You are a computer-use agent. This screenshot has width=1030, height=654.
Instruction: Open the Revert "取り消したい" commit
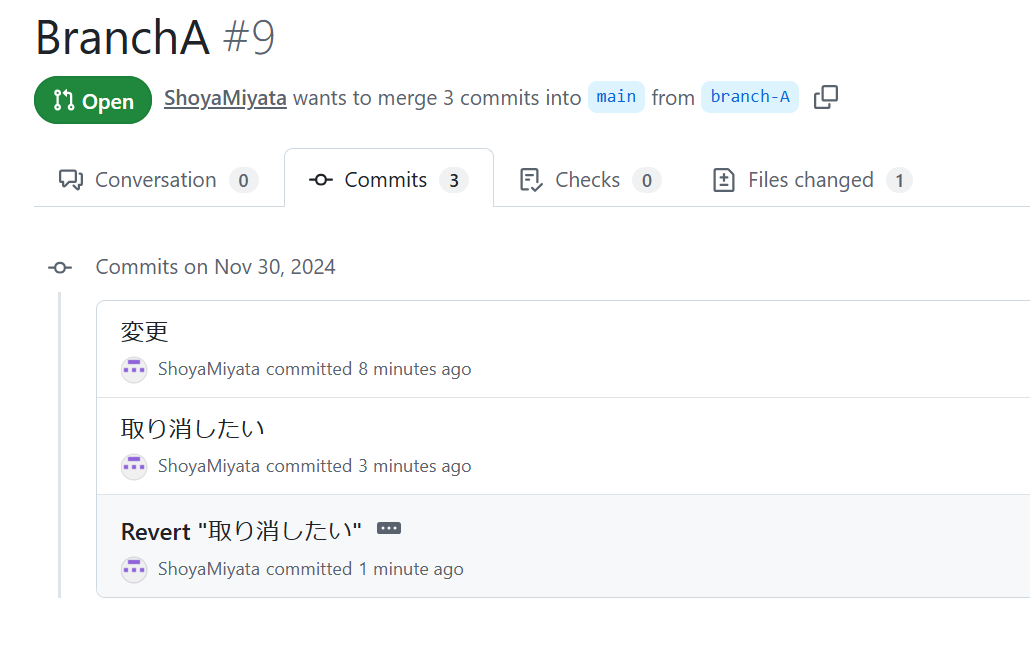click(x=241, y=531)
